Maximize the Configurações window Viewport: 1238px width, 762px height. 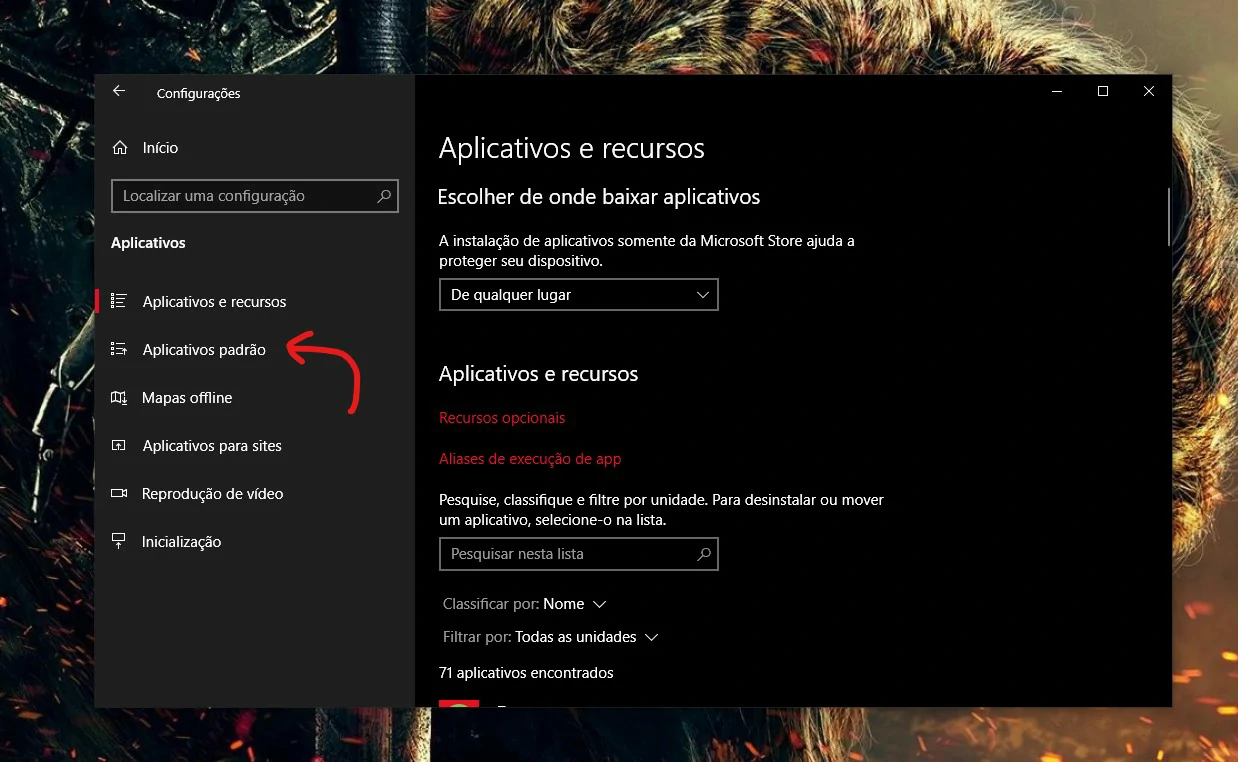(1103, 91)
